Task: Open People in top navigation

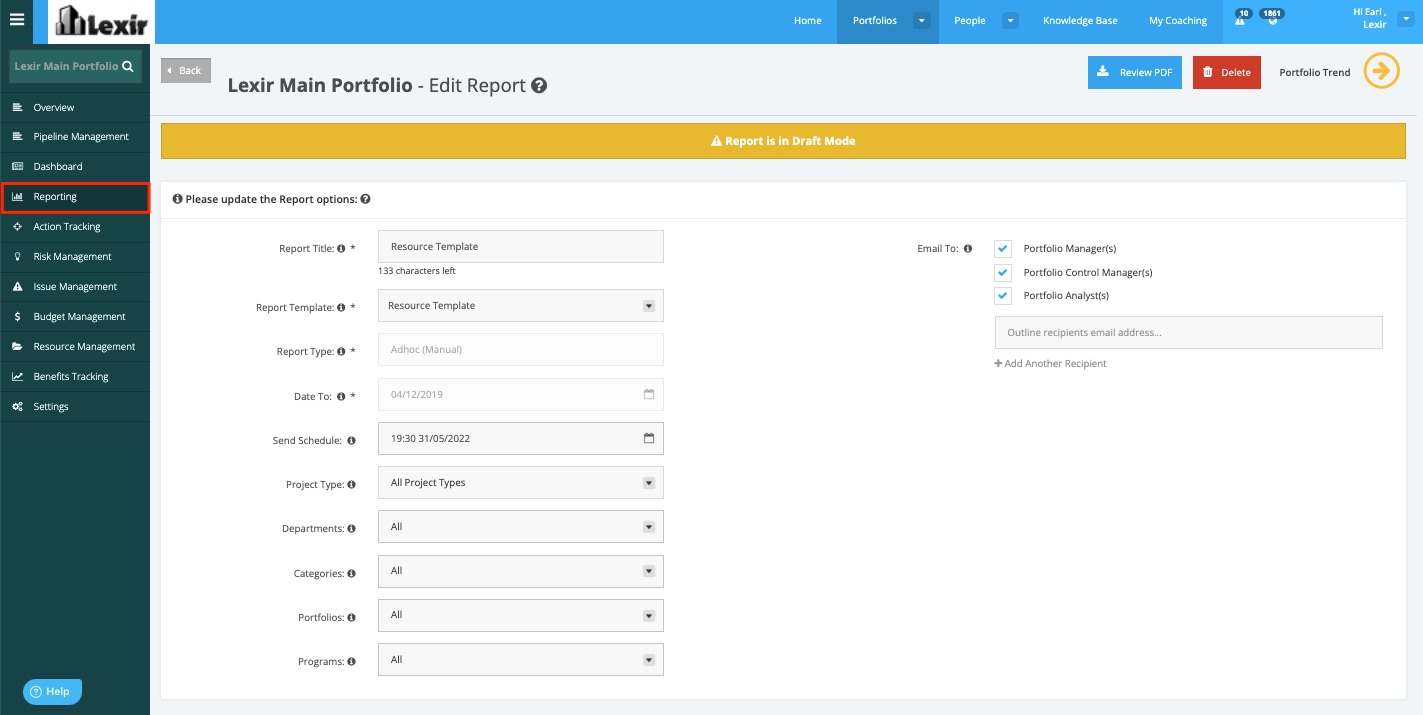Action: click(x=969, y=21)
